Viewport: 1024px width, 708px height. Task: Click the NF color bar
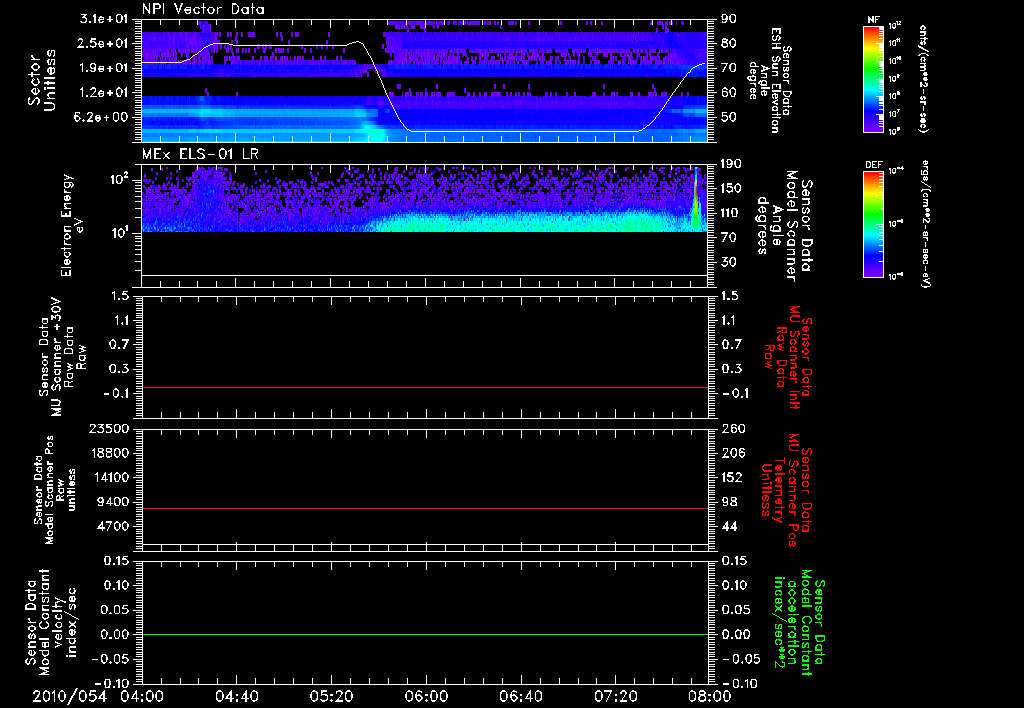873,79
